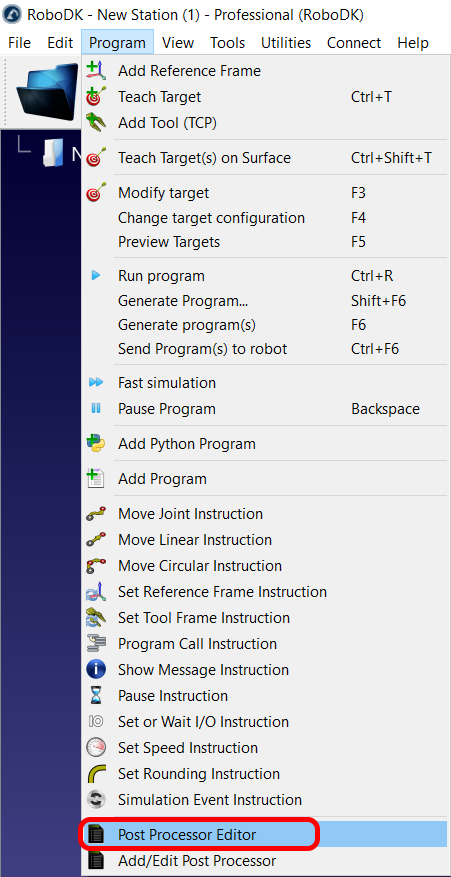Click the station icon in the tree
The width and height of the screenshot is (451, 877).
[x=54, y=153]
